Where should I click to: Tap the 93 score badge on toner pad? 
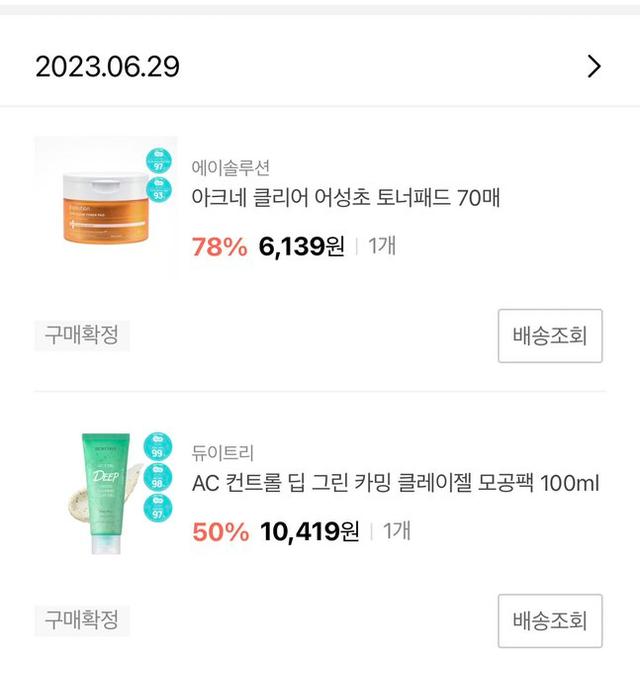click(x=157, y=190)
